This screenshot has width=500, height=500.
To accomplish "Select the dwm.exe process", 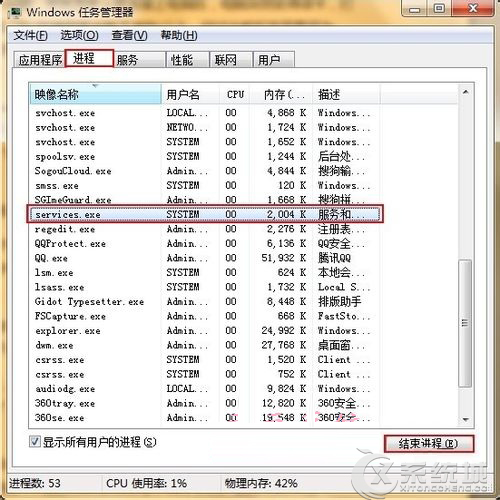I will pos(205,345).
